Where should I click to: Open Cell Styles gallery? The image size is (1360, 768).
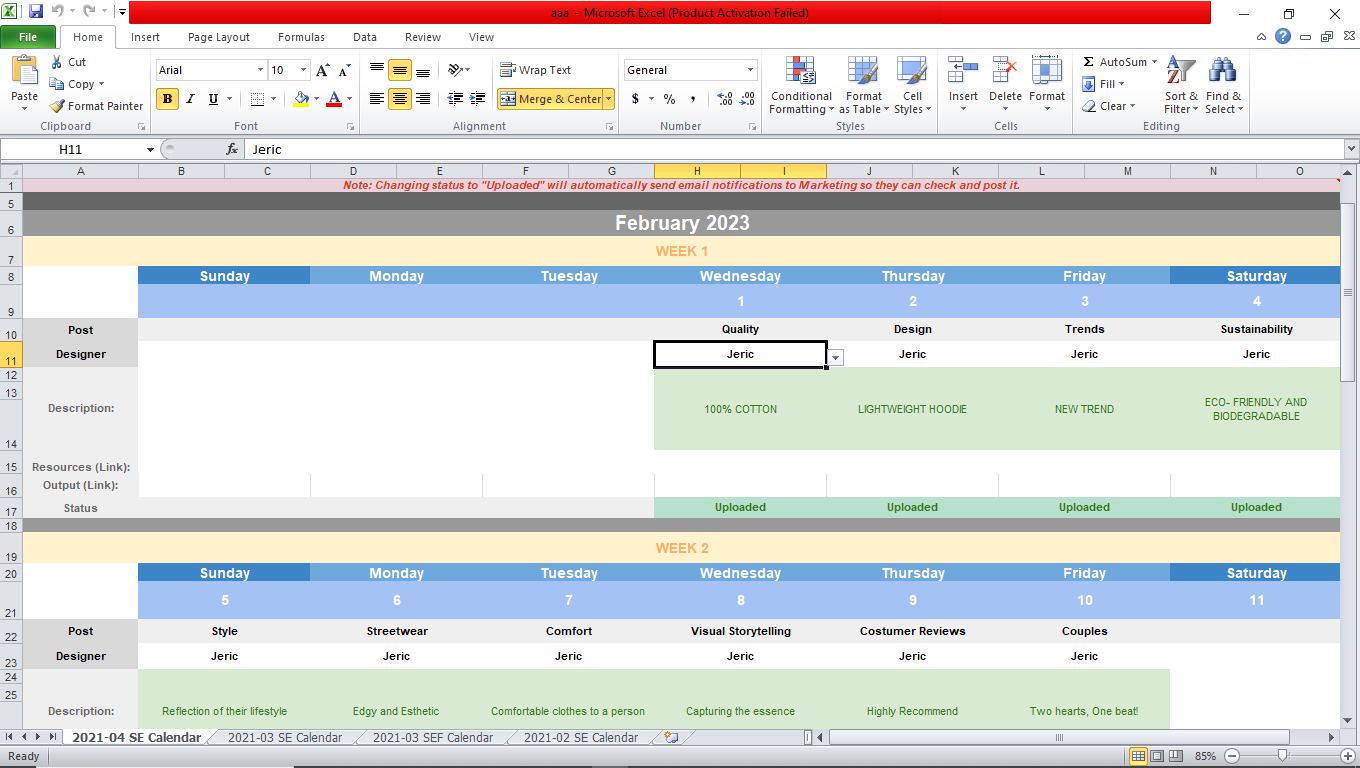click(x=912, y=85)
